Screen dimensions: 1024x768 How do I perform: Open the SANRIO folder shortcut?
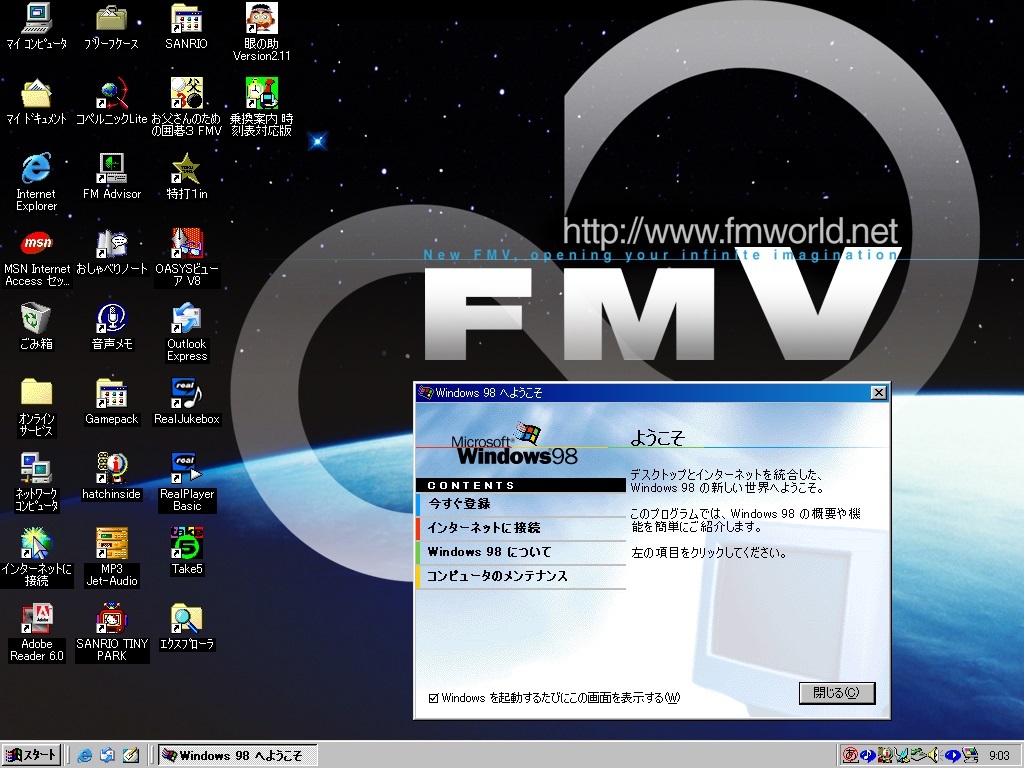point(186,26)
